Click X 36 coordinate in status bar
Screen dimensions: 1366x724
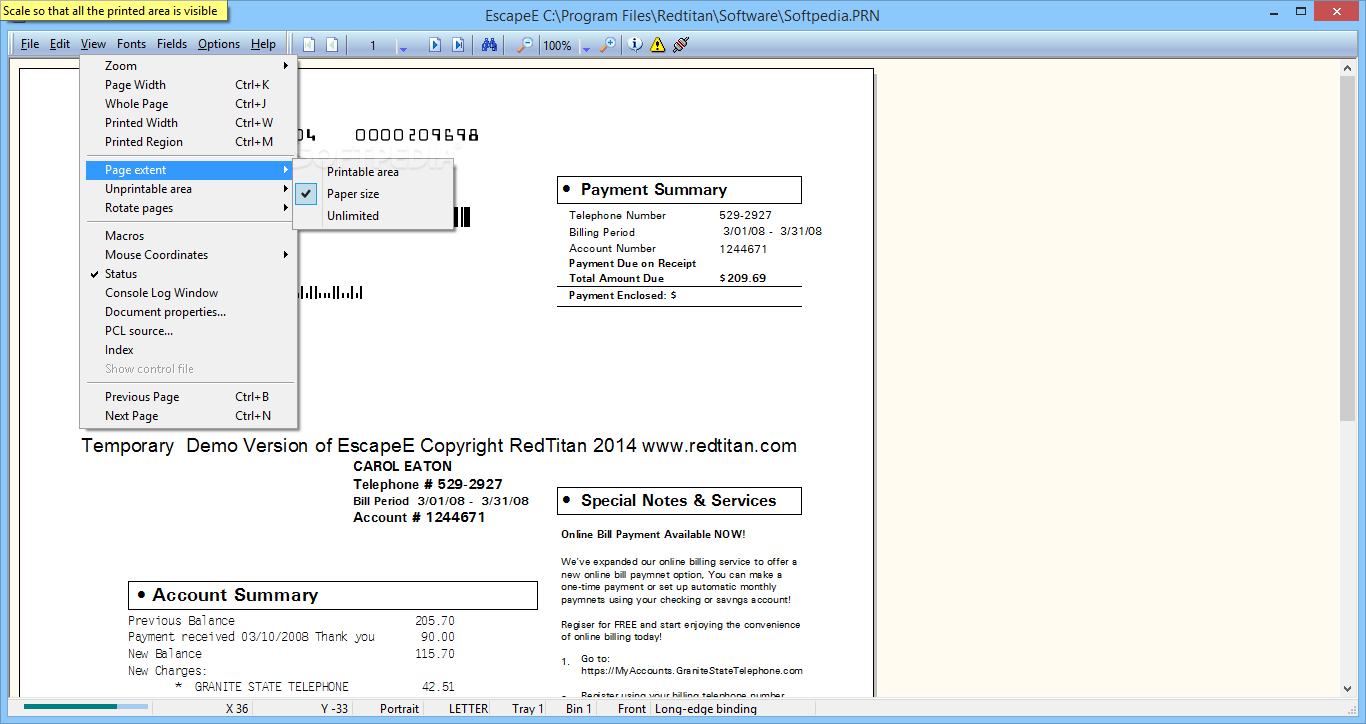click(237, 709)
